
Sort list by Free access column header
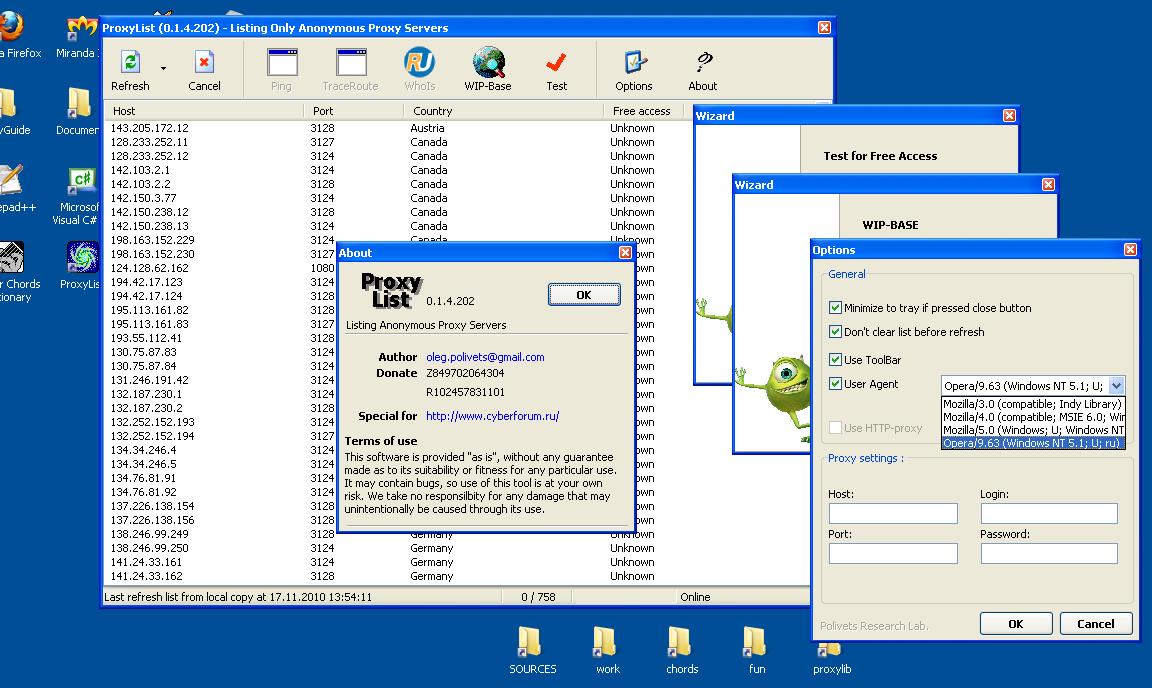click(x=644, y=111)
